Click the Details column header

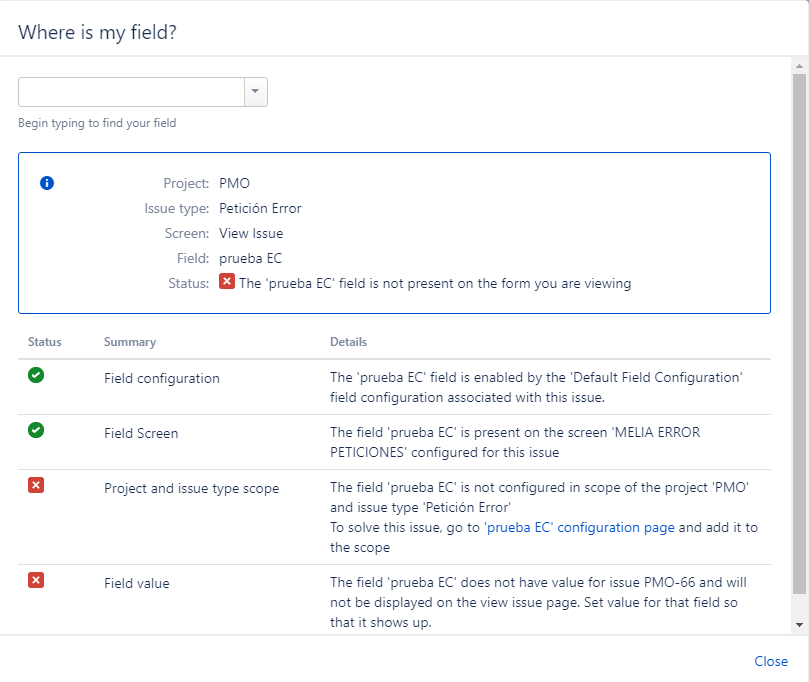[349, 342]
